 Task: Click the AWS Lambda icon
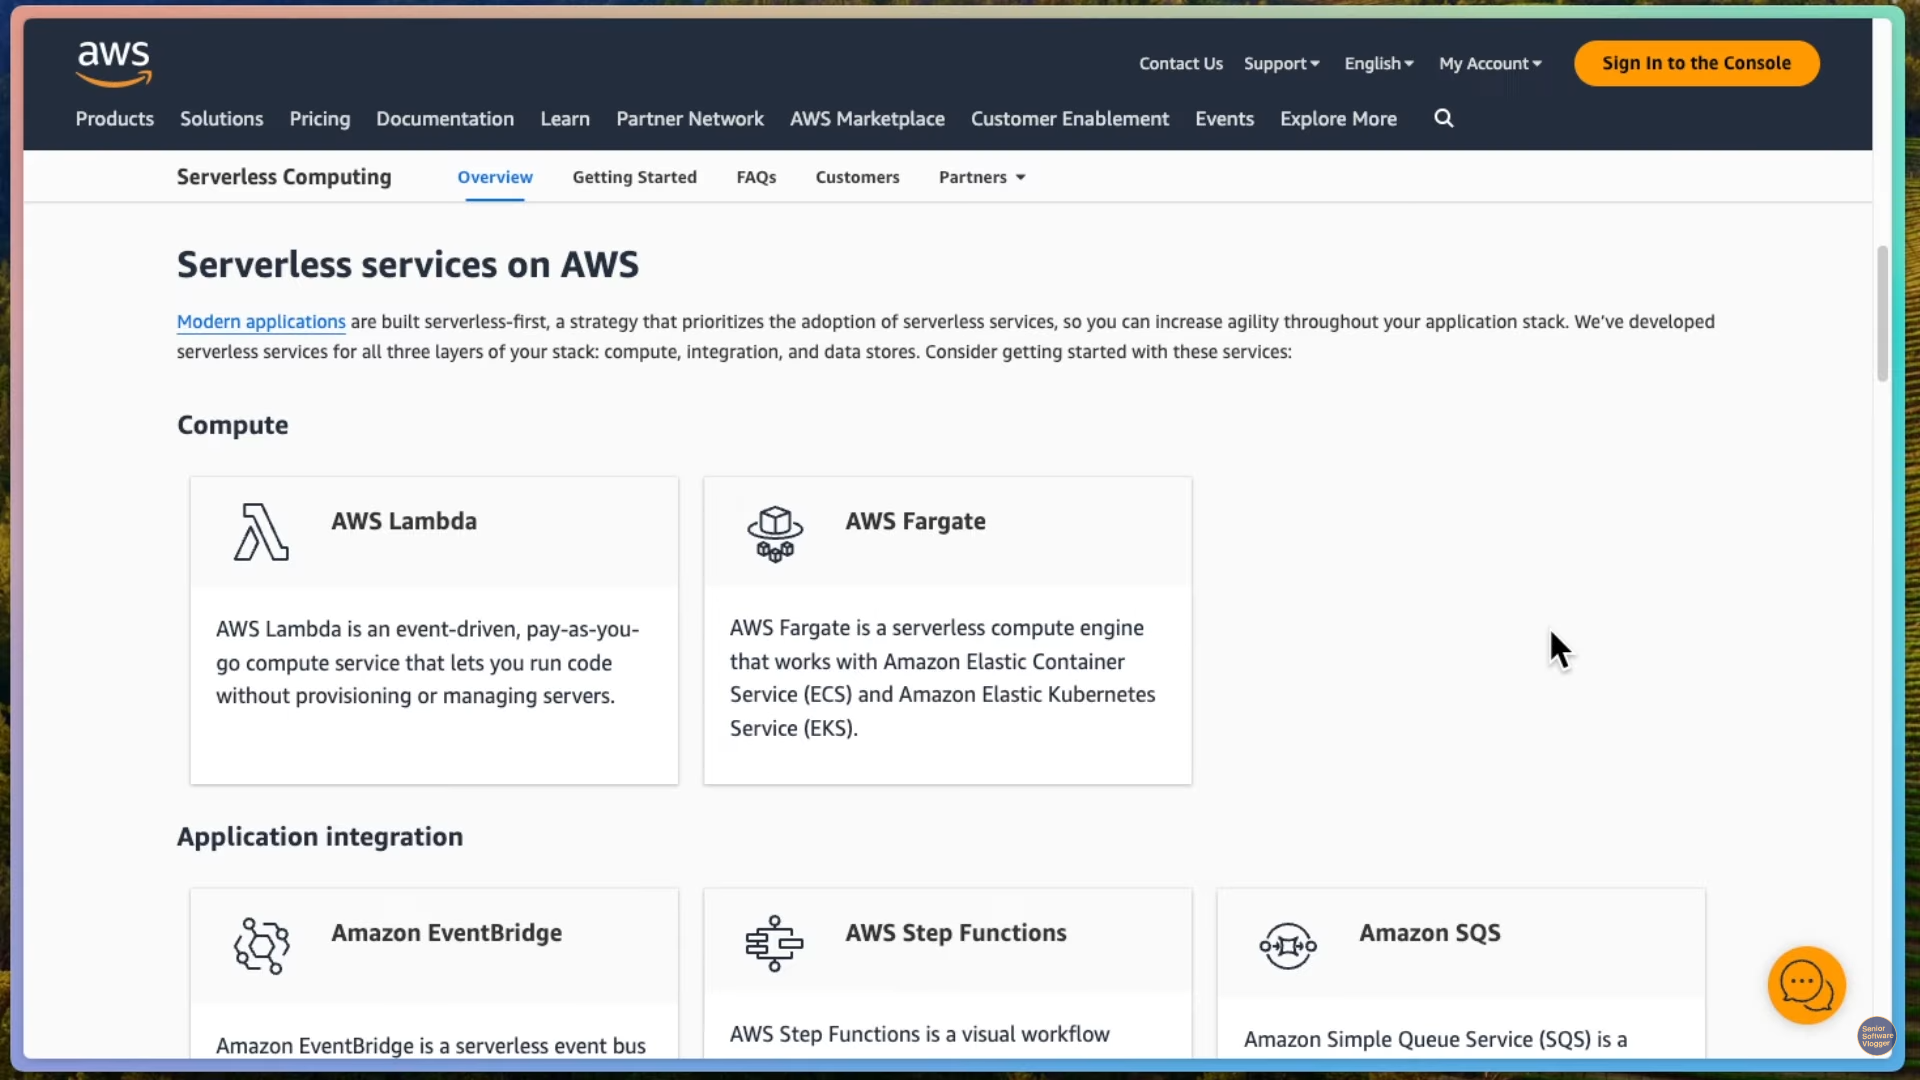click(x=261, y=532)
